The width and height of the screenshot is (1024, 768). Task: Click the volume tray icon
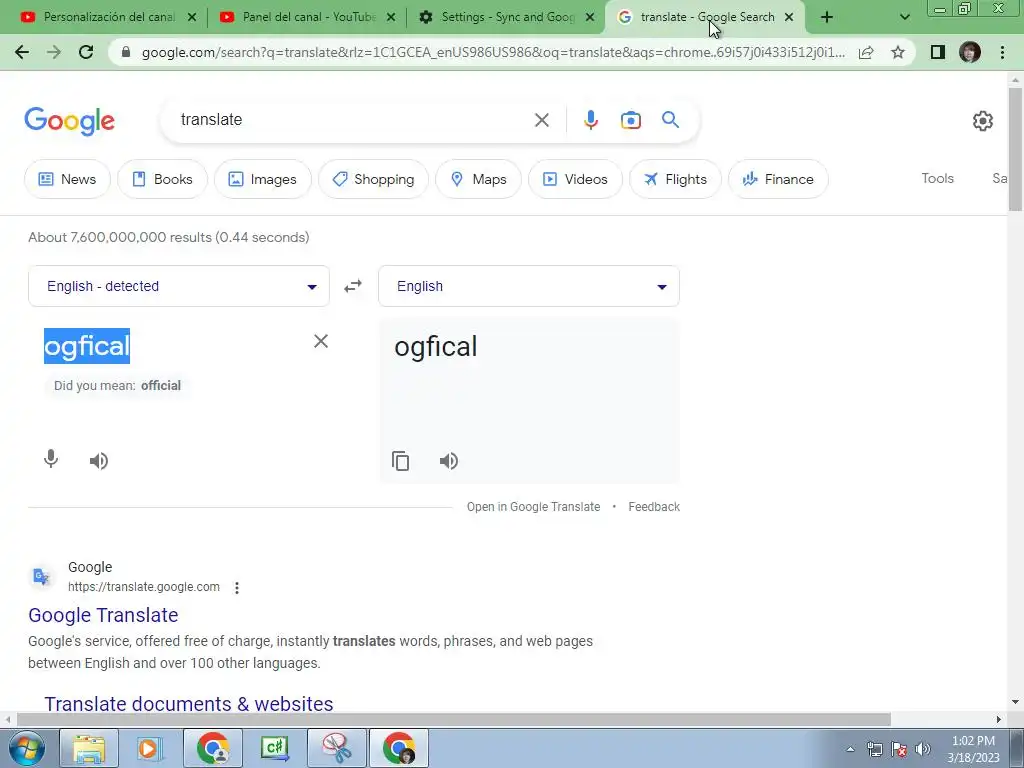(923, 749)
